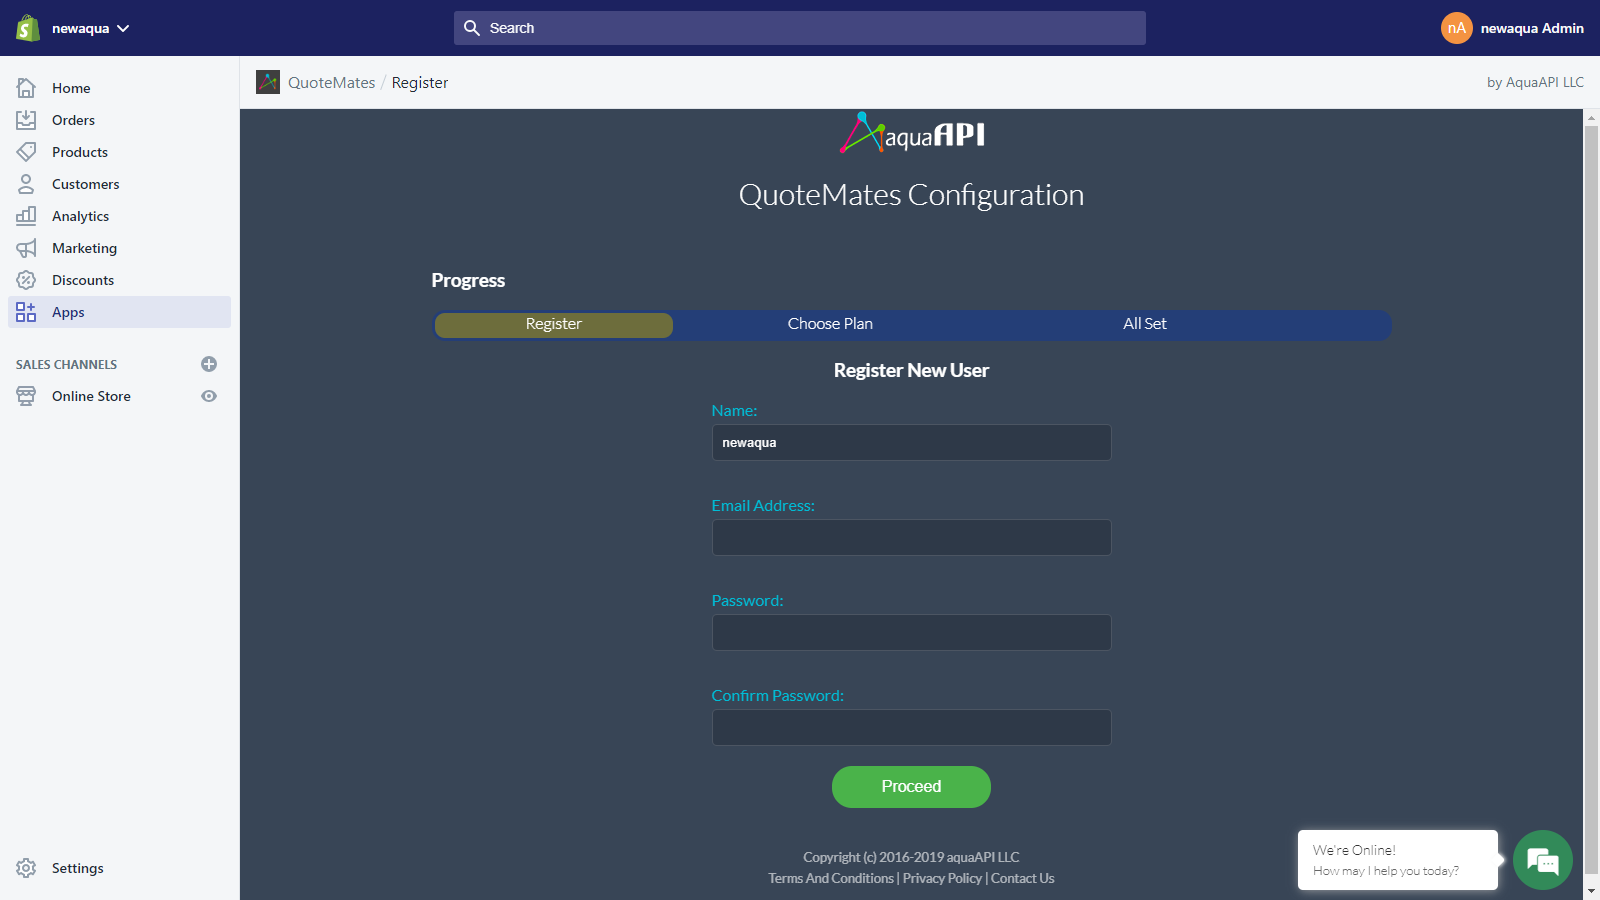Click the Analytics bar chart icon
1600x900 pixels.
(x=26, y=216)
